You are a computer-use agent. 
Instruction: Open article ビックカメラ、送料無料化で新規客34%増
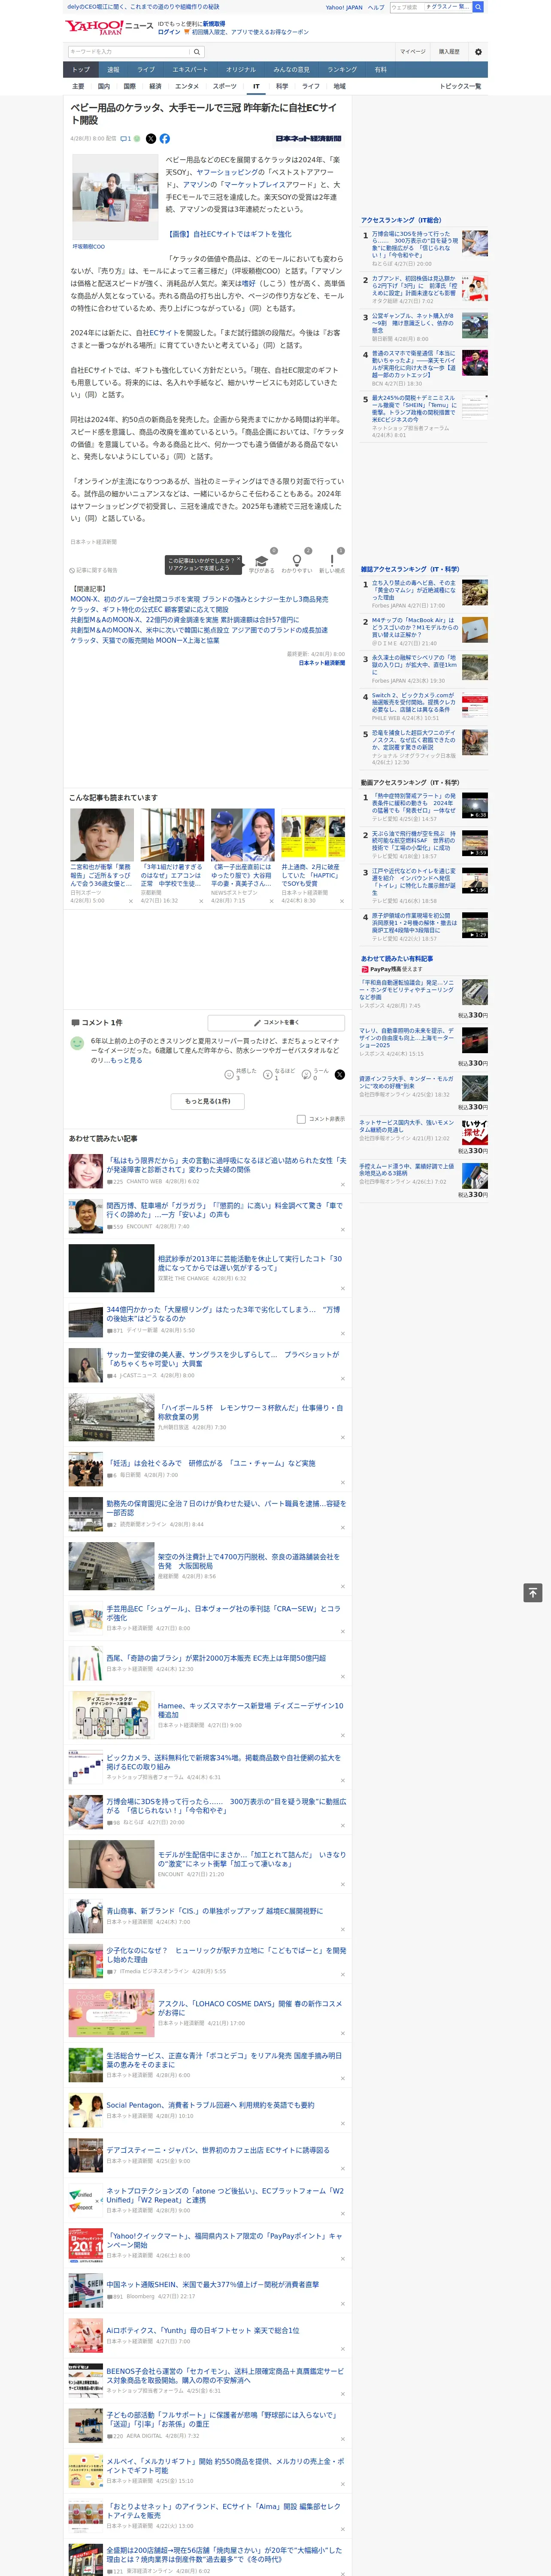pos(223,1762)
